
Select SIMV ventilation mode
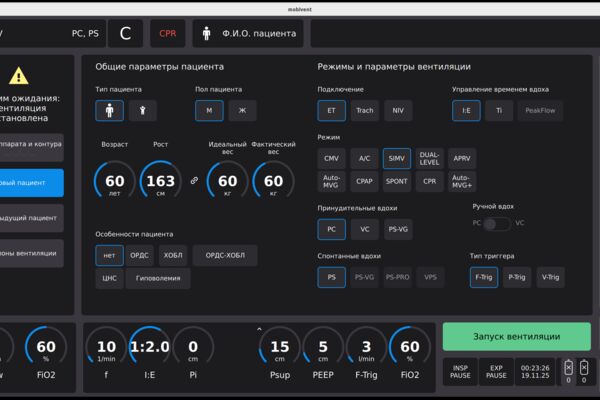click(x=397, y=158)
